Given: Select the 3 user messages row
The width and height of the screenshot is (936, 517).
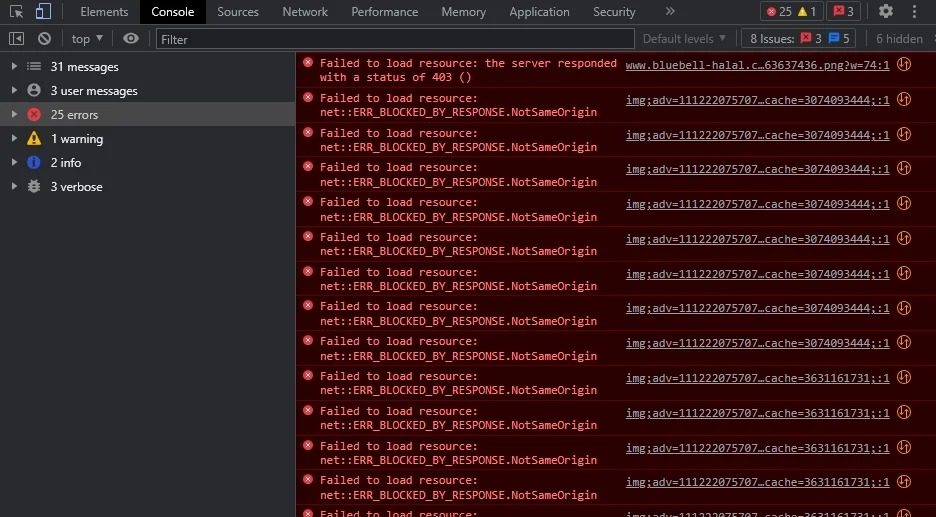Looking at the screenshot, I should coord(147,90).
